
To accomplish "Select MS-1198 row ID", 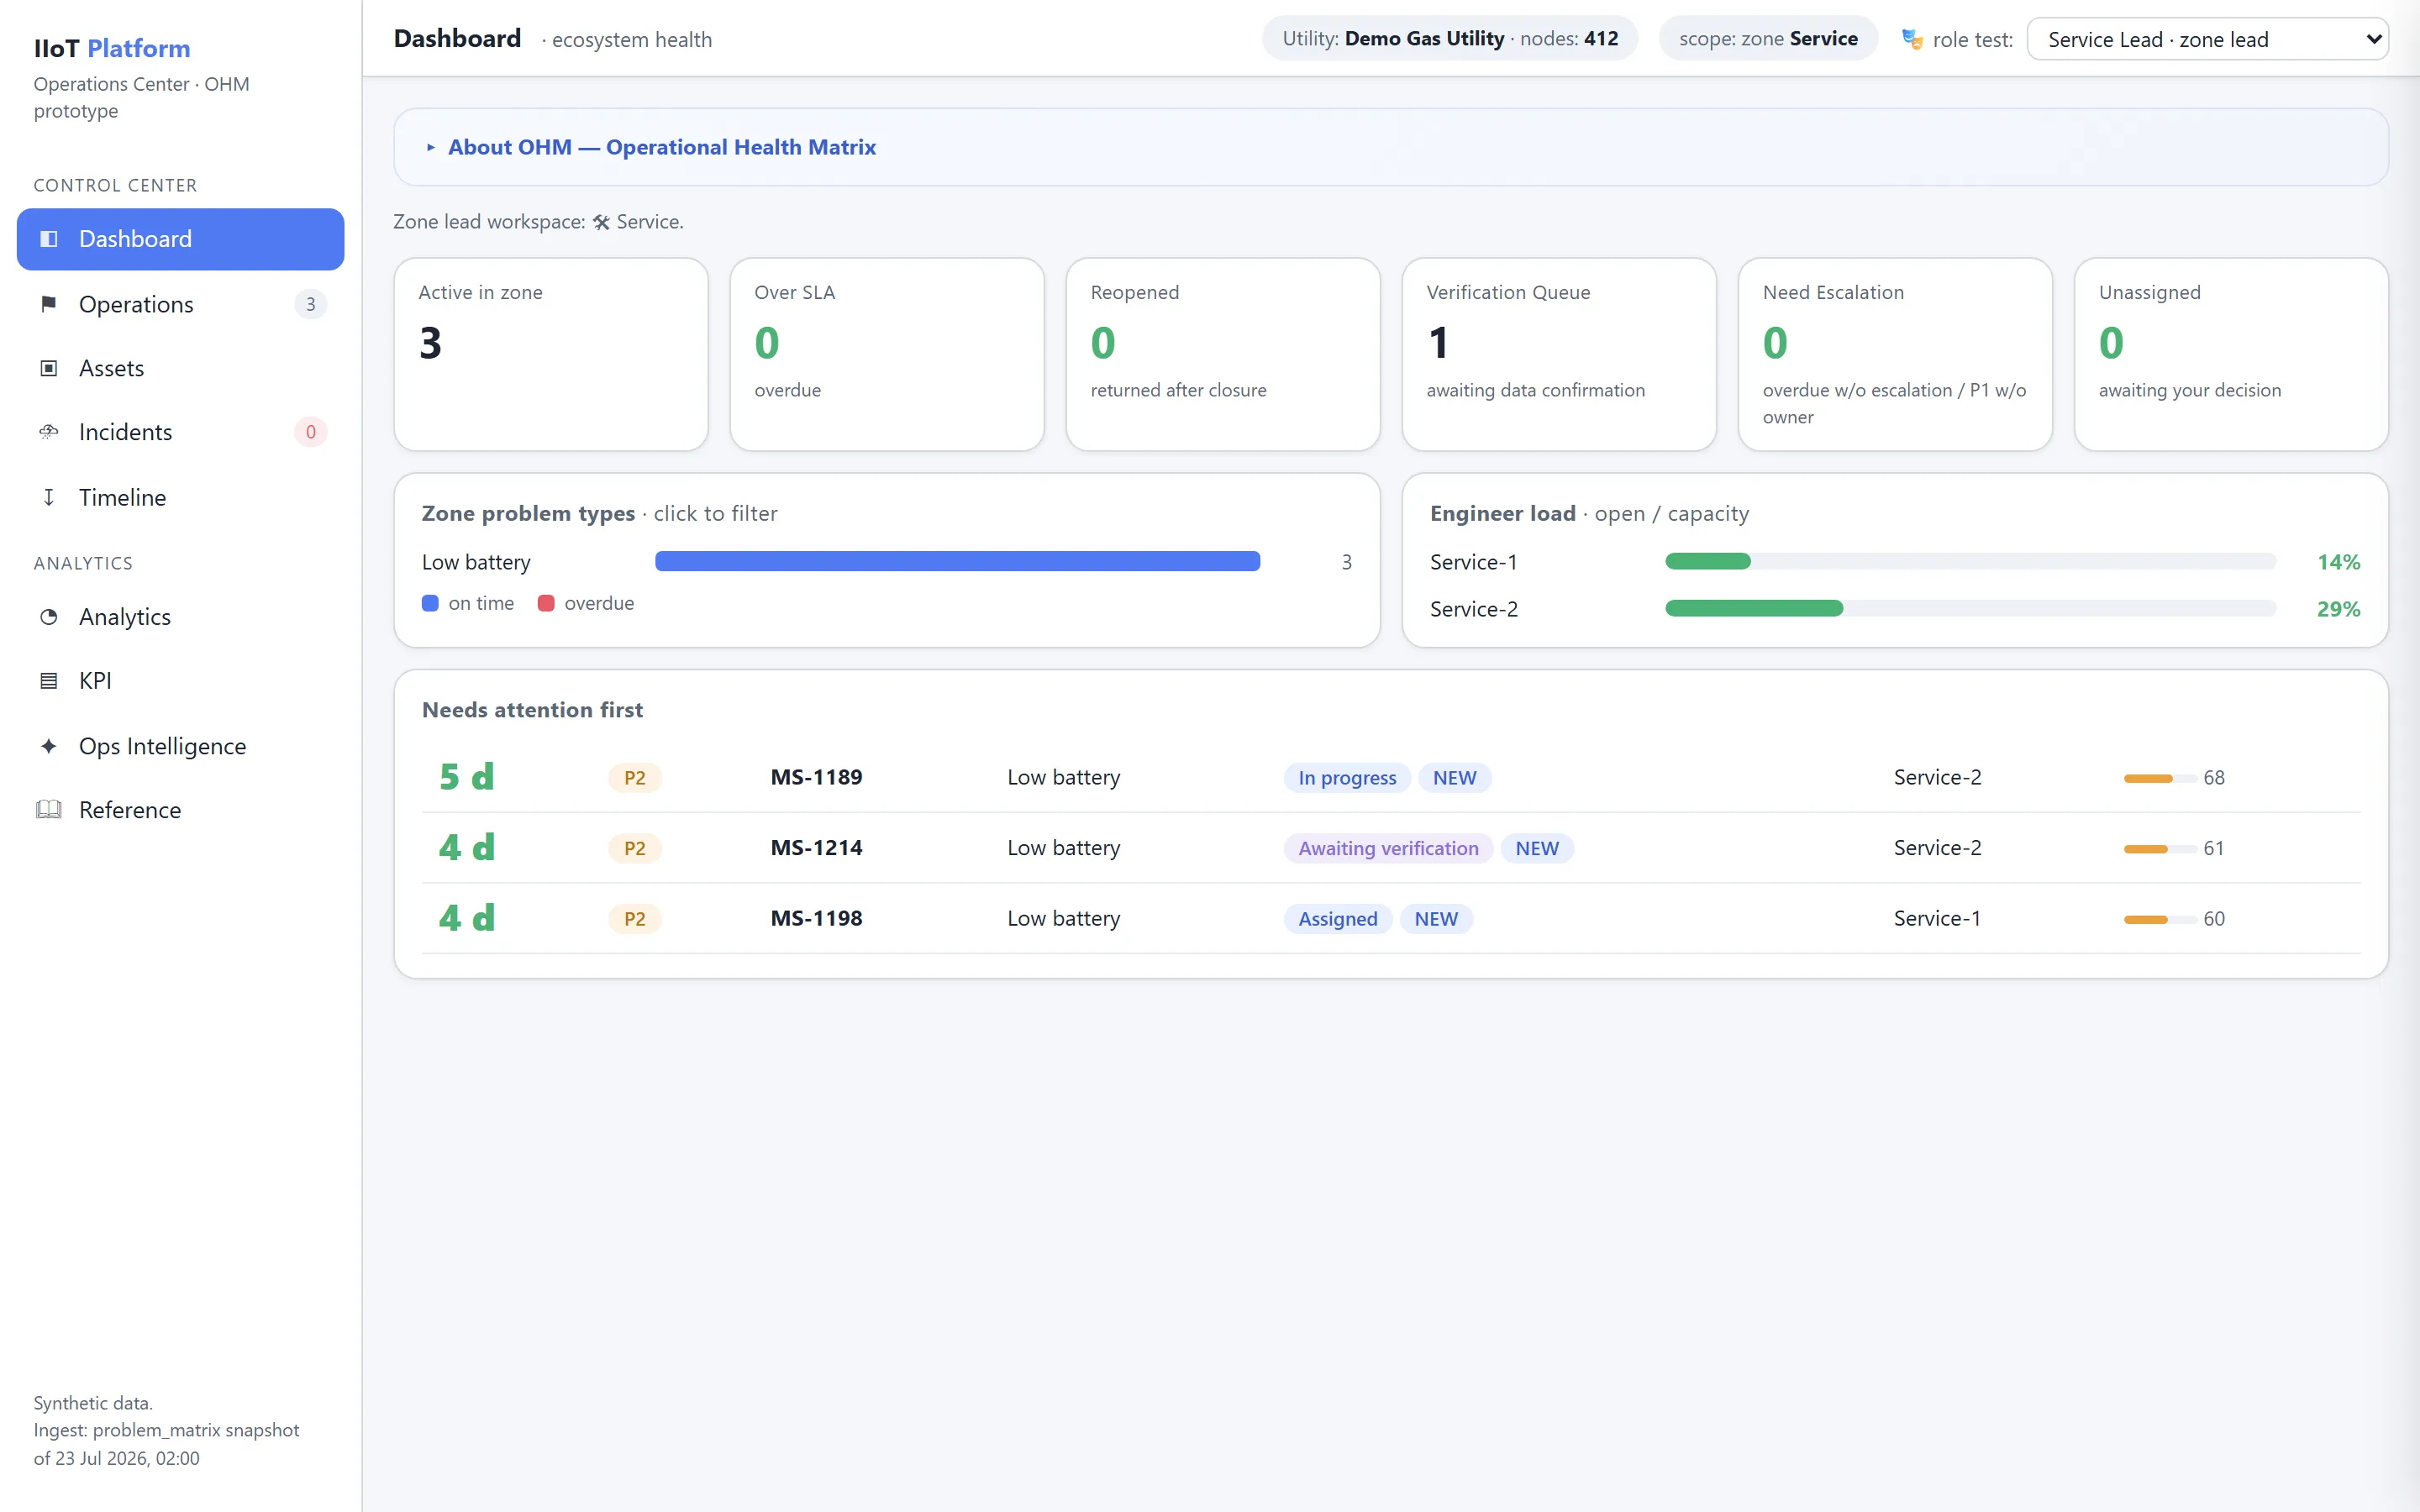I will coord(816,919).
